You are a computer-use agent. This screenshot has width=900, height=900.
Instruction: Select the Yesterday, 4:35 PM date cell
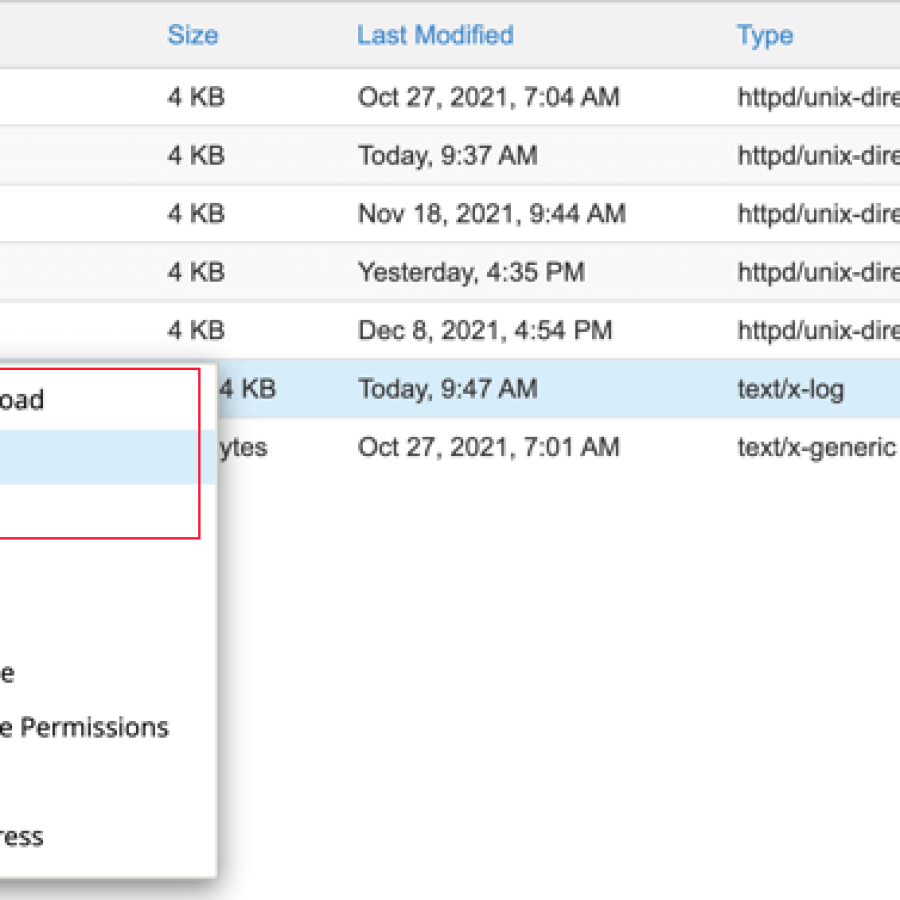[471, 272]
